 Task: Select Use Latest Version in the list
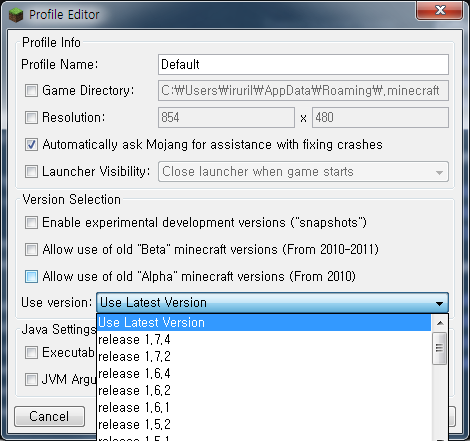coord(264,322)
